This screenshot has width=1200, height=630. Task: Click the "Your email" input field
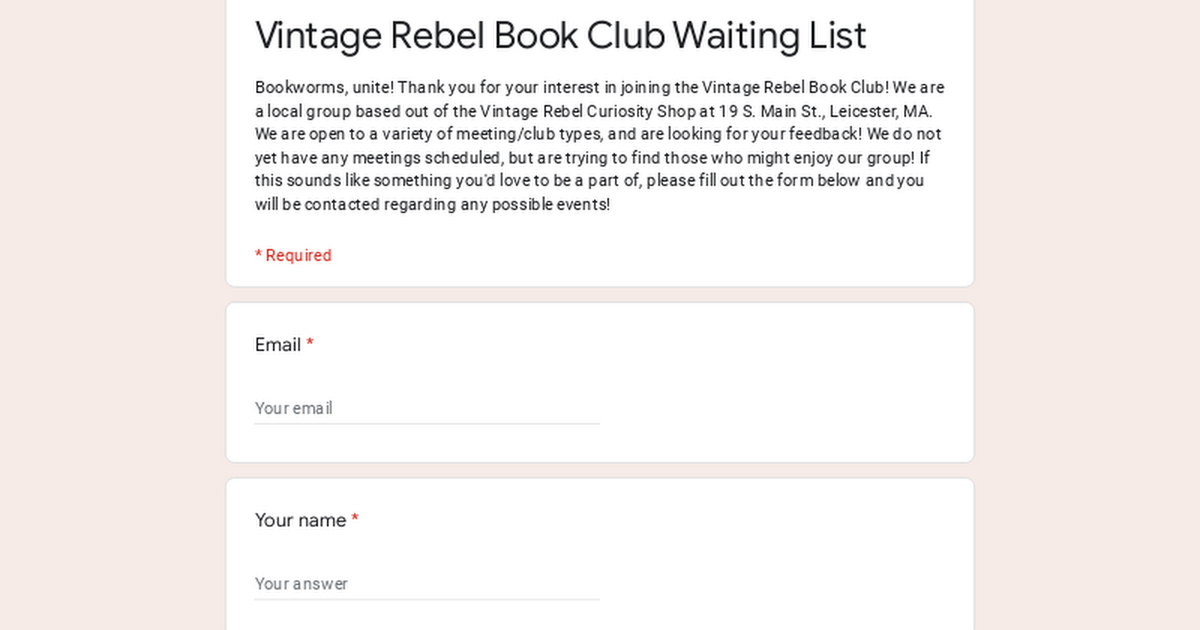(427, 408)
